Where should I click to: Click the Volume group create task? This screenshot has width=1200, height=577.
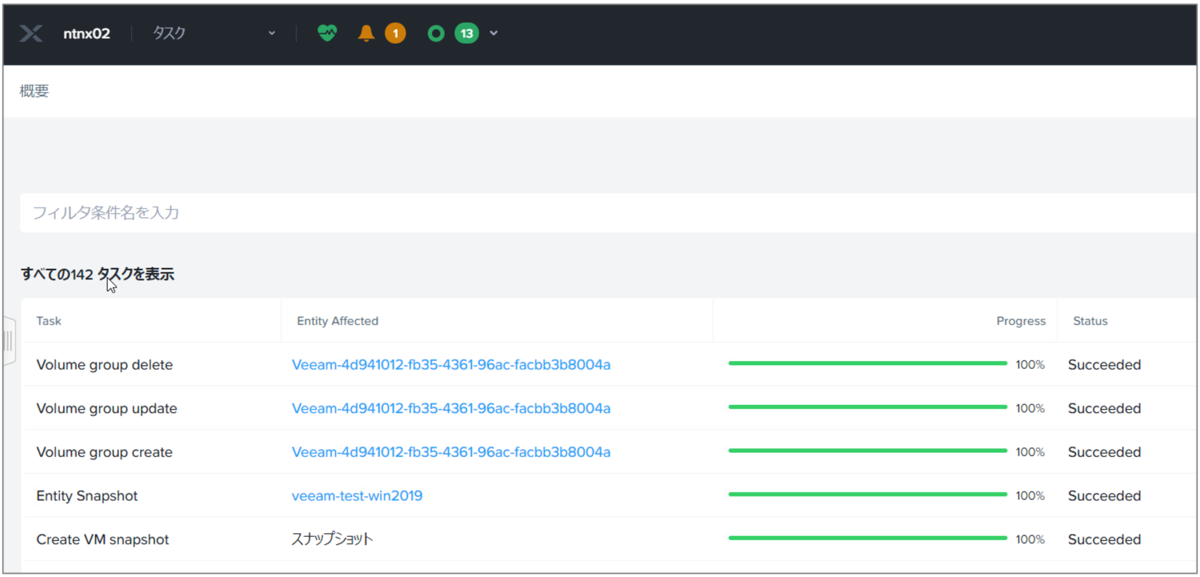pyautogui.click(x=104, y=452)
